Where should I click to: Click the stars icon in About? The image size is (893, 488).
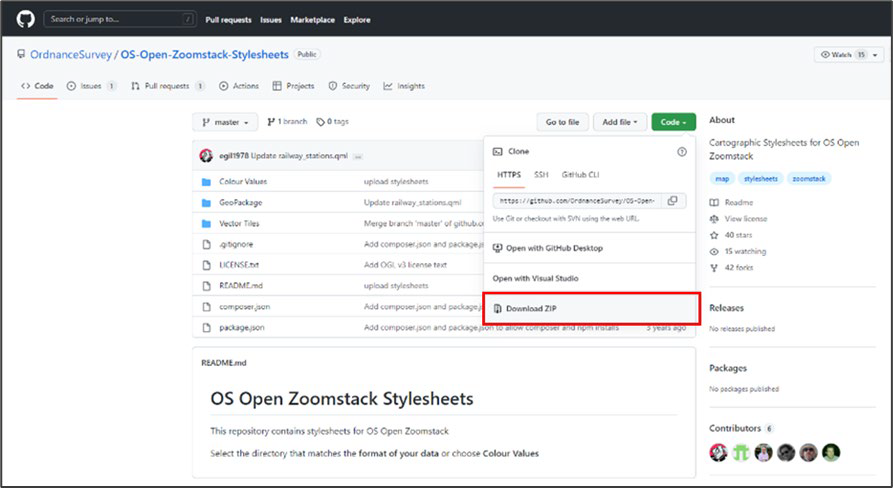coord(714,235)
